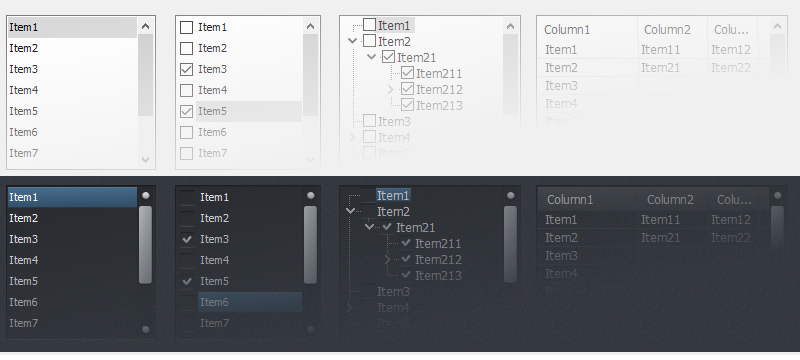Click the dark tree view top scroll dot
The height and width of the screenshot is (360, 800).
tap(510, 195)
